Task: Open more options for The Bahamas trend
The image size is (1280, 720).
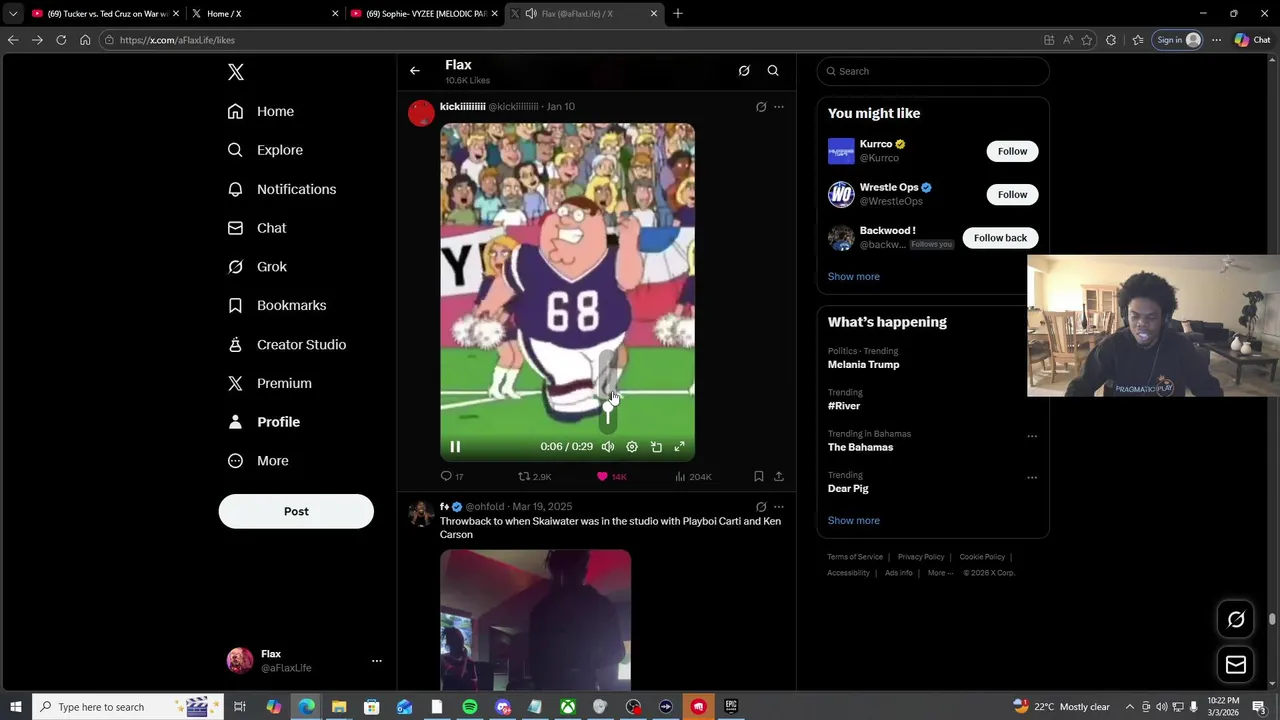Action: [1032, 436]
